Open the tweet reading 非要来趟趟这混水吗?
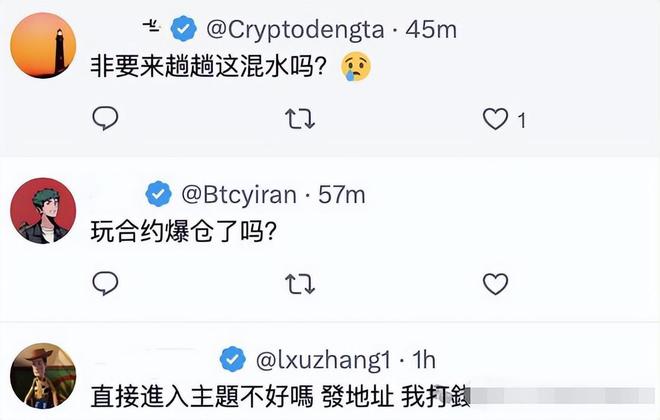 209,67
